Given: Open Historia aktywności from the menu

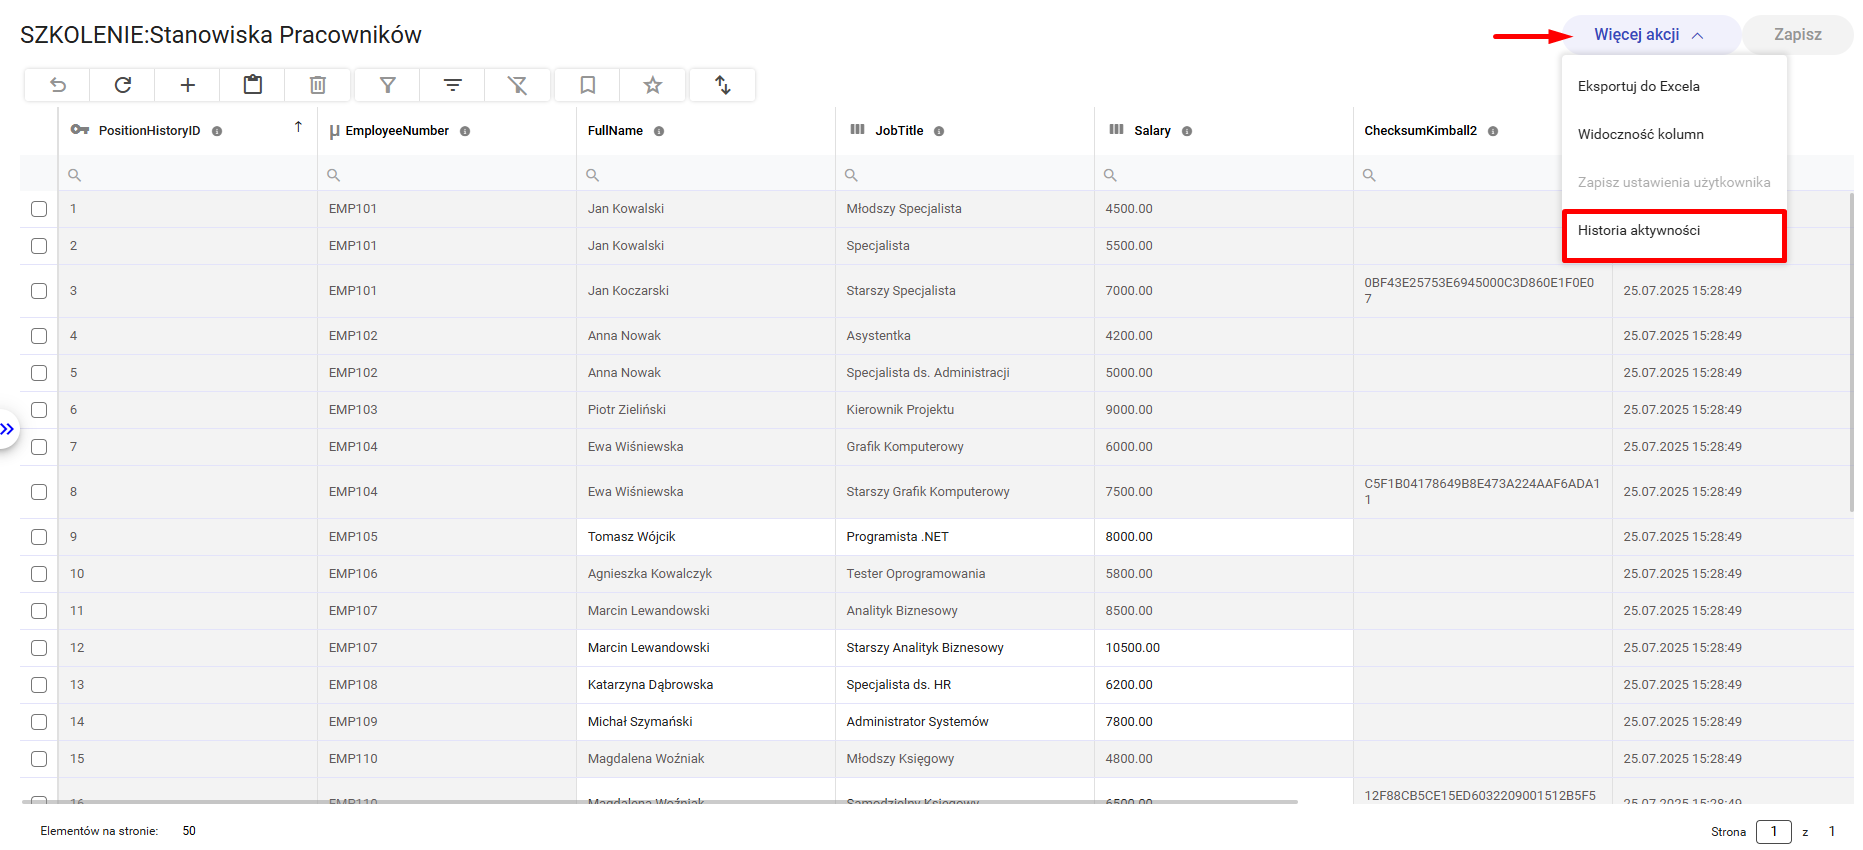Looking at the screenshot, I should coord(1638,230).
